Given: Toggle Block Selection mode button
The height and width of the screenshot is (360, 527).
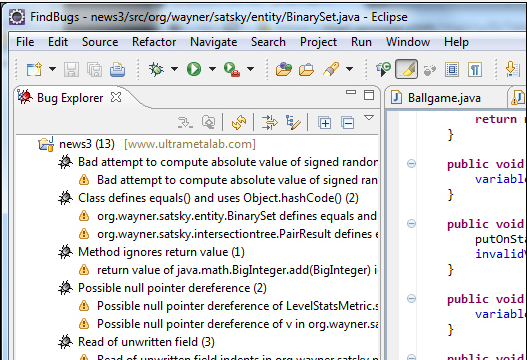Looking at the screenshot, I should (x=452, y=70).
